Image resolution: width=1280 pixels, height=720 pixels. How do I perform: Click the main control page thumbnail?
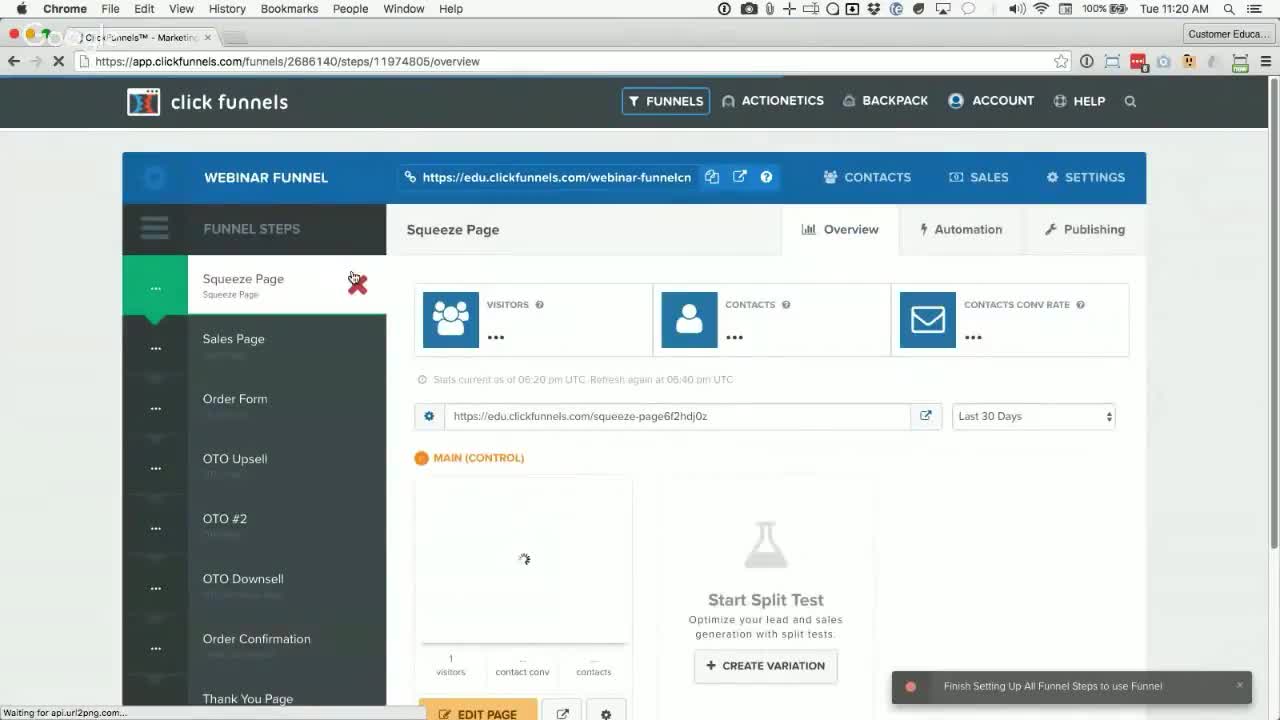coord(523,560)
